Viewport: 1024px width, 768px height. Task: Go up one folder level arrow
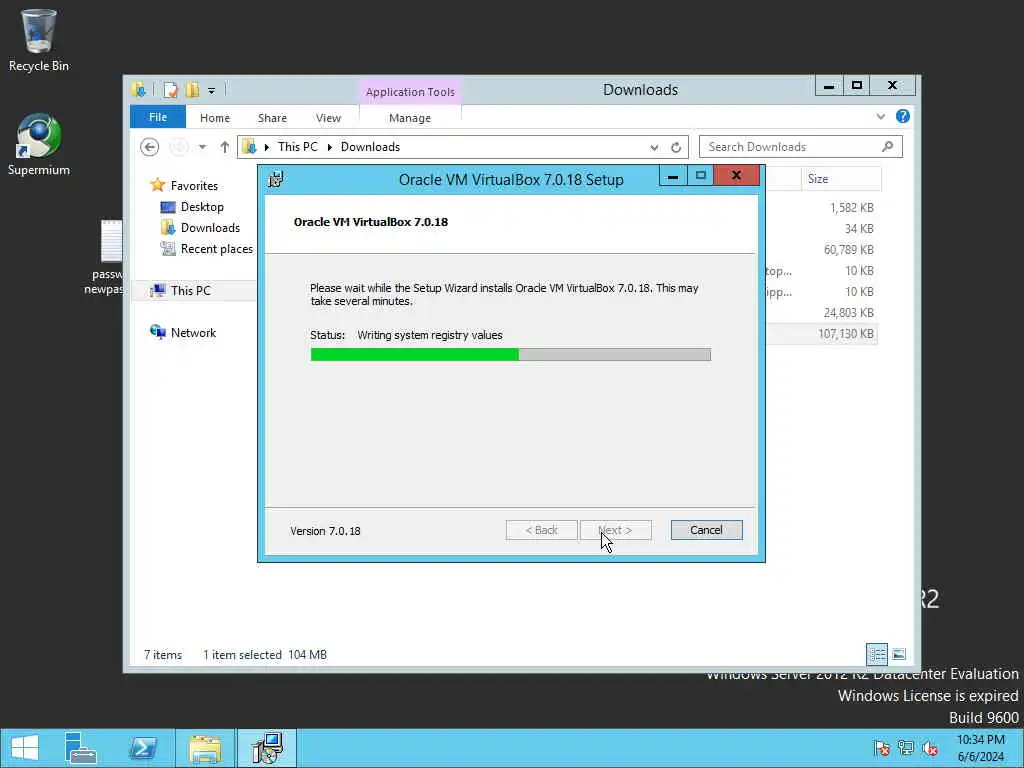[224, 147]
